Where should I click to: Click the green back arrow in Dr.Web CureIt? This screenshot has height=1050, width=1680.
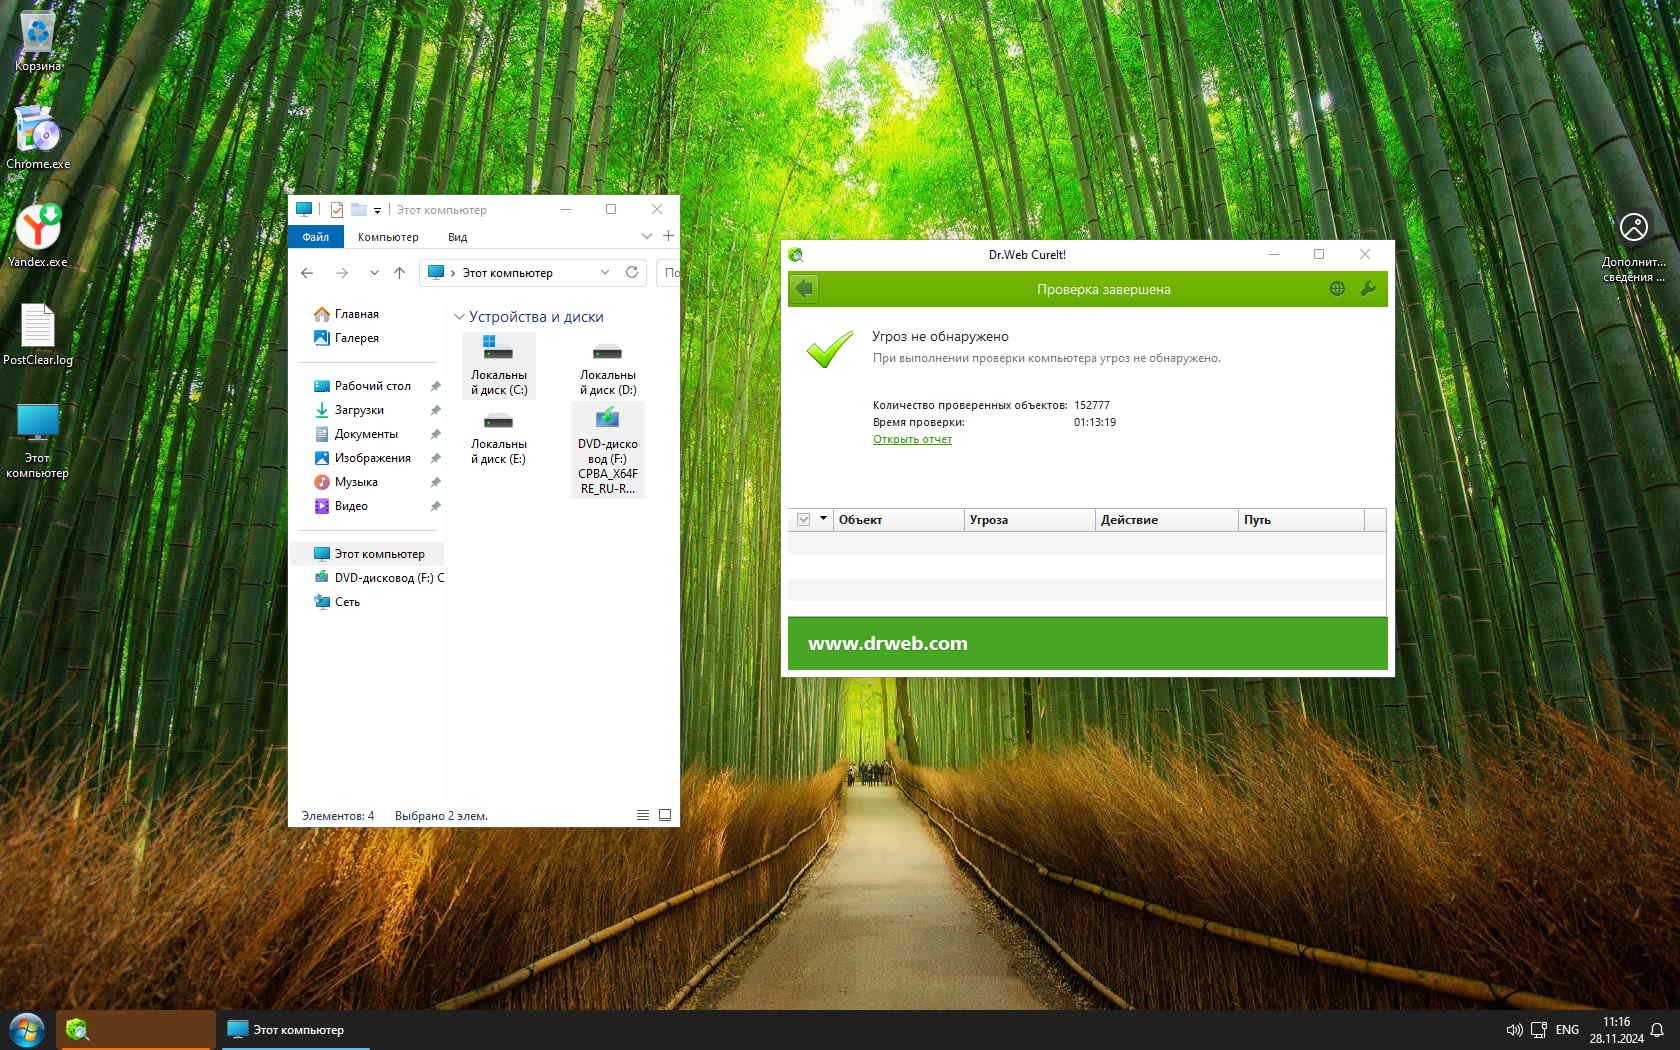pyautogui.click(x=804, y=289)
